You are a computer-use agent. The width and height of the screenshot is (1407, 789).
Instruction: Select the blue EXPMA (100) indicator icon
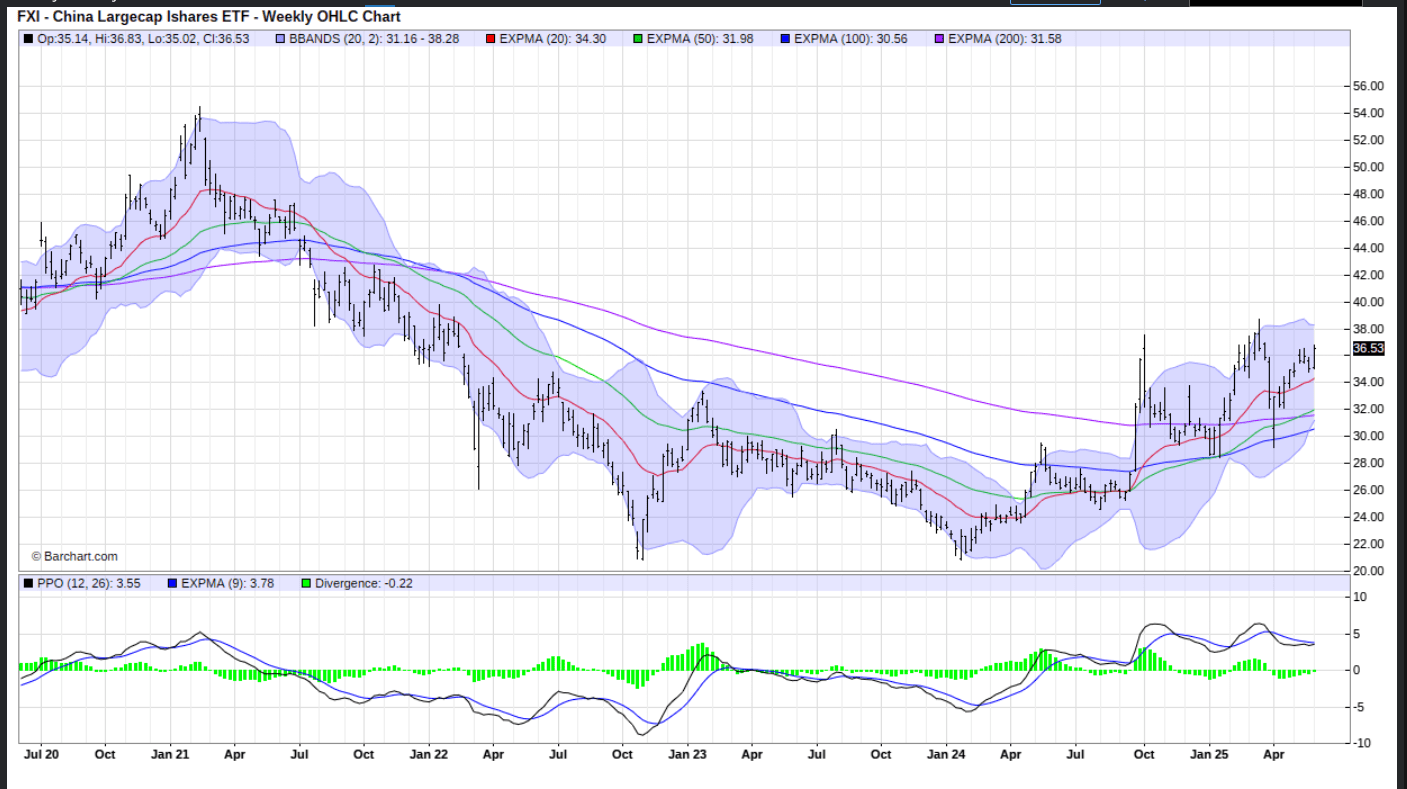(x=786, y=37)
